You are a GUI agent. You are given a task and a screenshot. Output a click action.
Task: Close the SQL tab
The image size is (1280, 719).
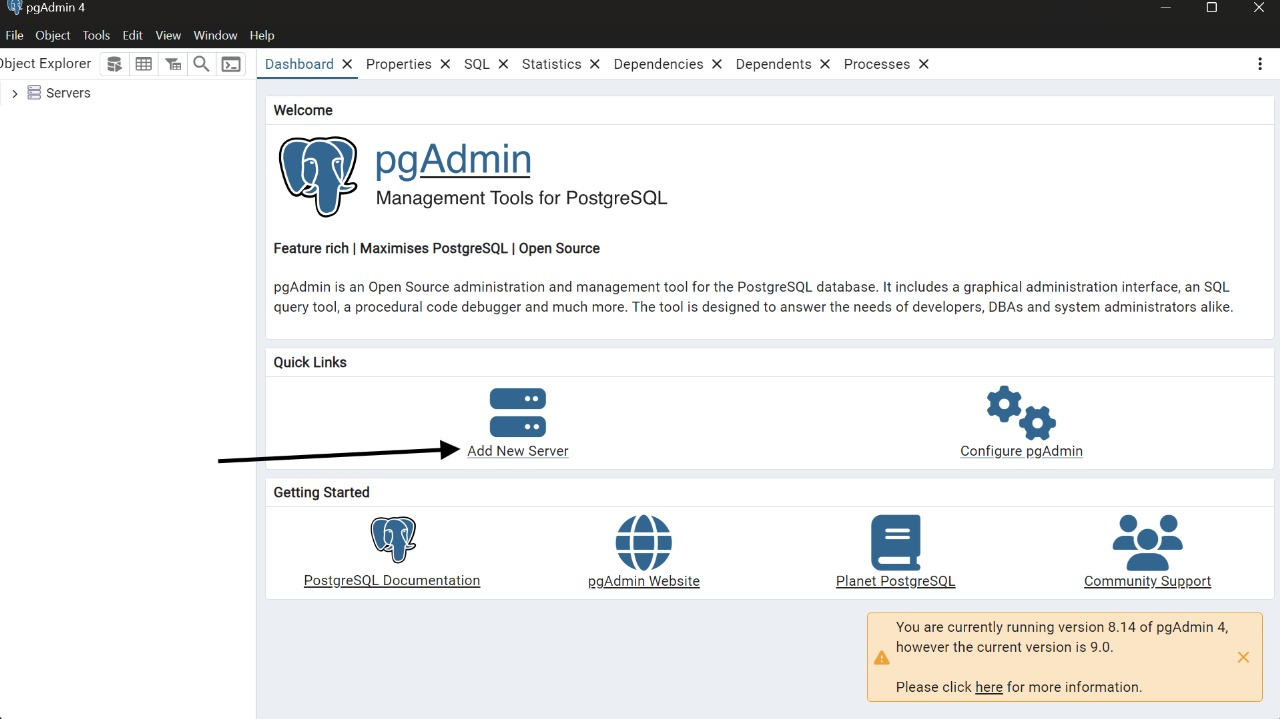coord(503,64)
